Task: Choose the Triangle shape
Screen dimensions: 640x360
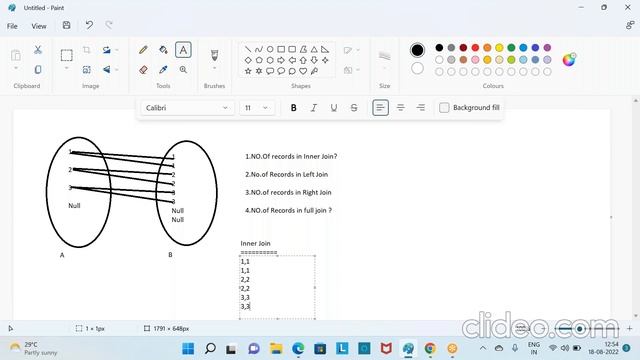Action: point(314,49)
